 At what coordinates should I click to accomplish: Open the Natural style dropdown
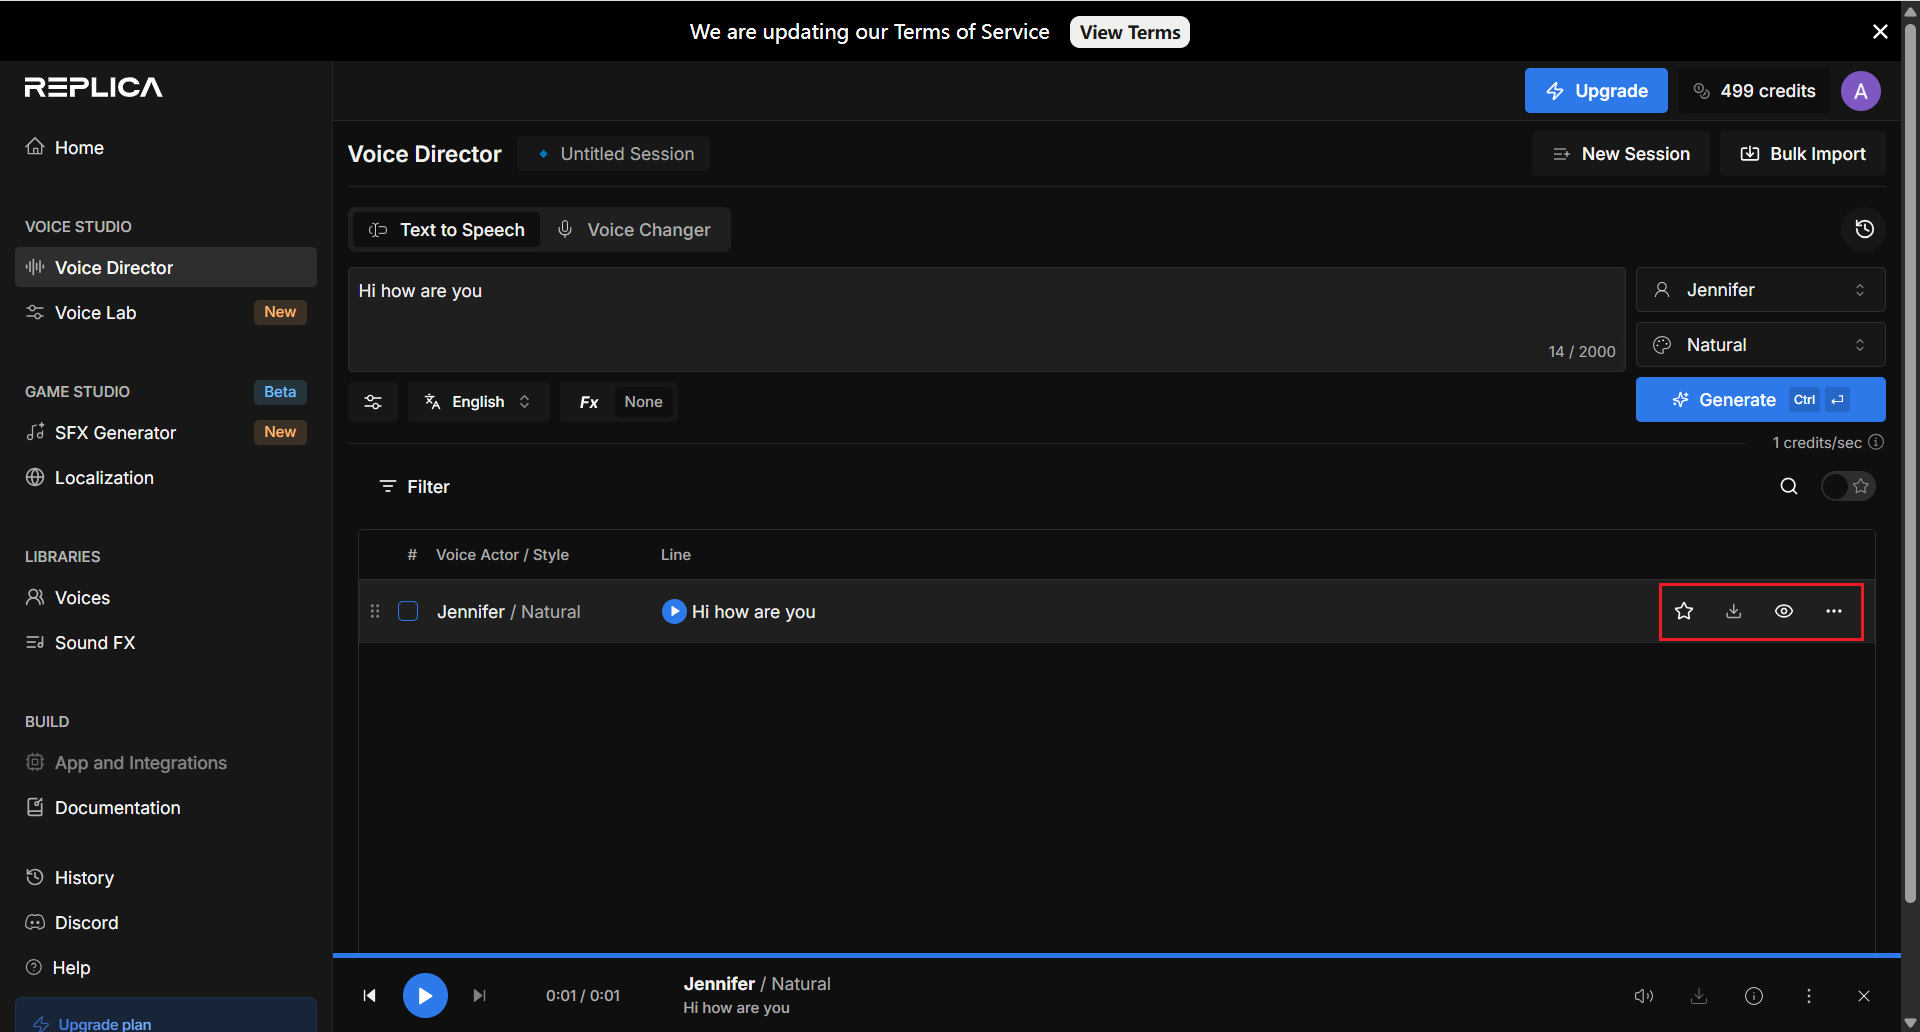pos(1761,345)
